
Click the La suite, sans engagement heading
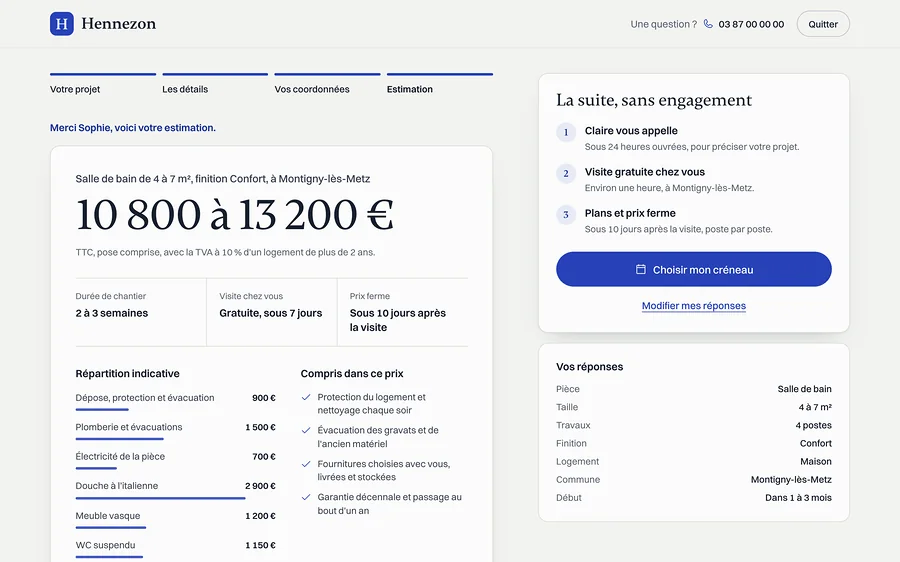click(654, 100)
